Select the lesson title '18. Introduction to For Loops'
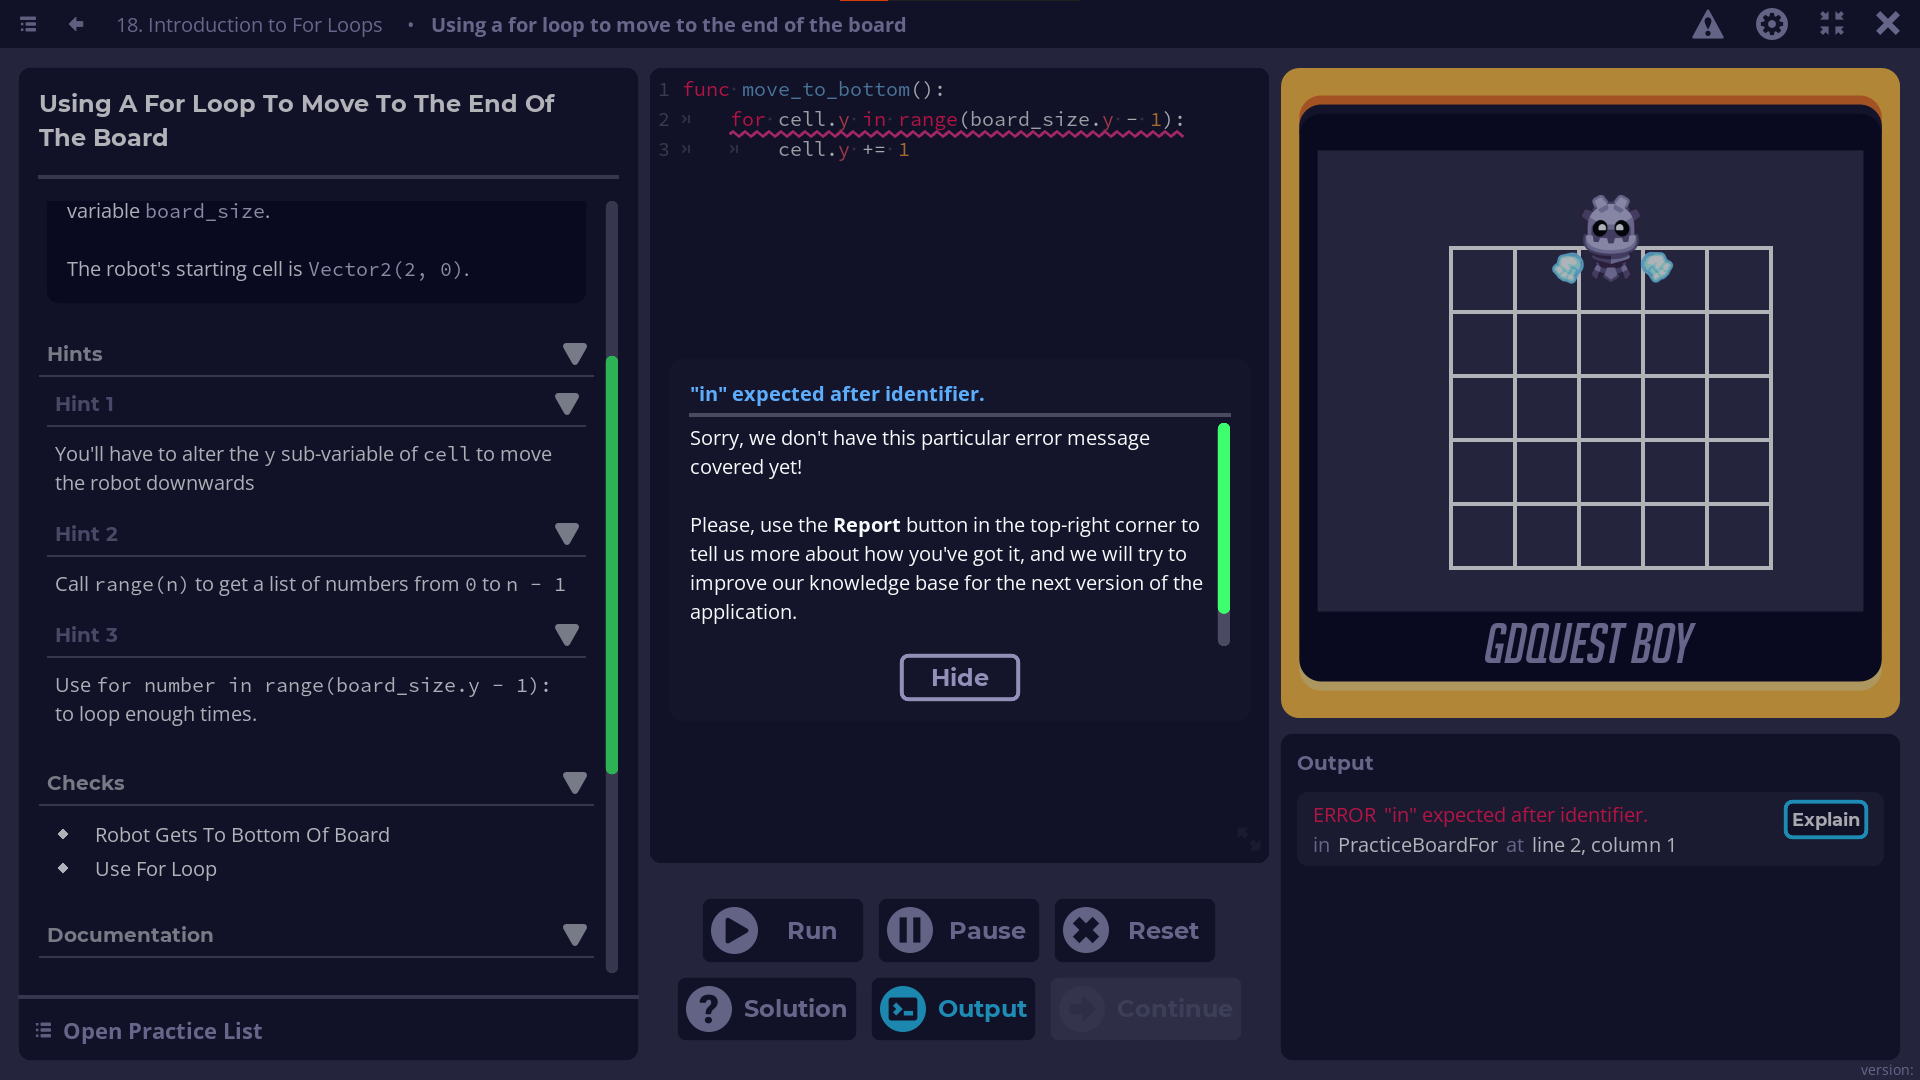This screenshot has height=1080, width=1920. pyautogui.click(x=249, y=24)
